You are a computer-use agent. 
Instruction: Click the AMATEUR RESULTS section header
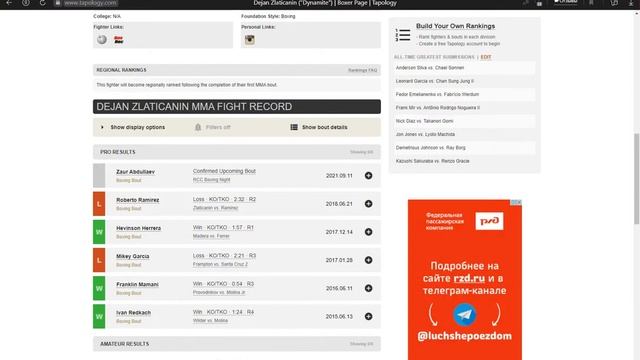pos(237,344)
